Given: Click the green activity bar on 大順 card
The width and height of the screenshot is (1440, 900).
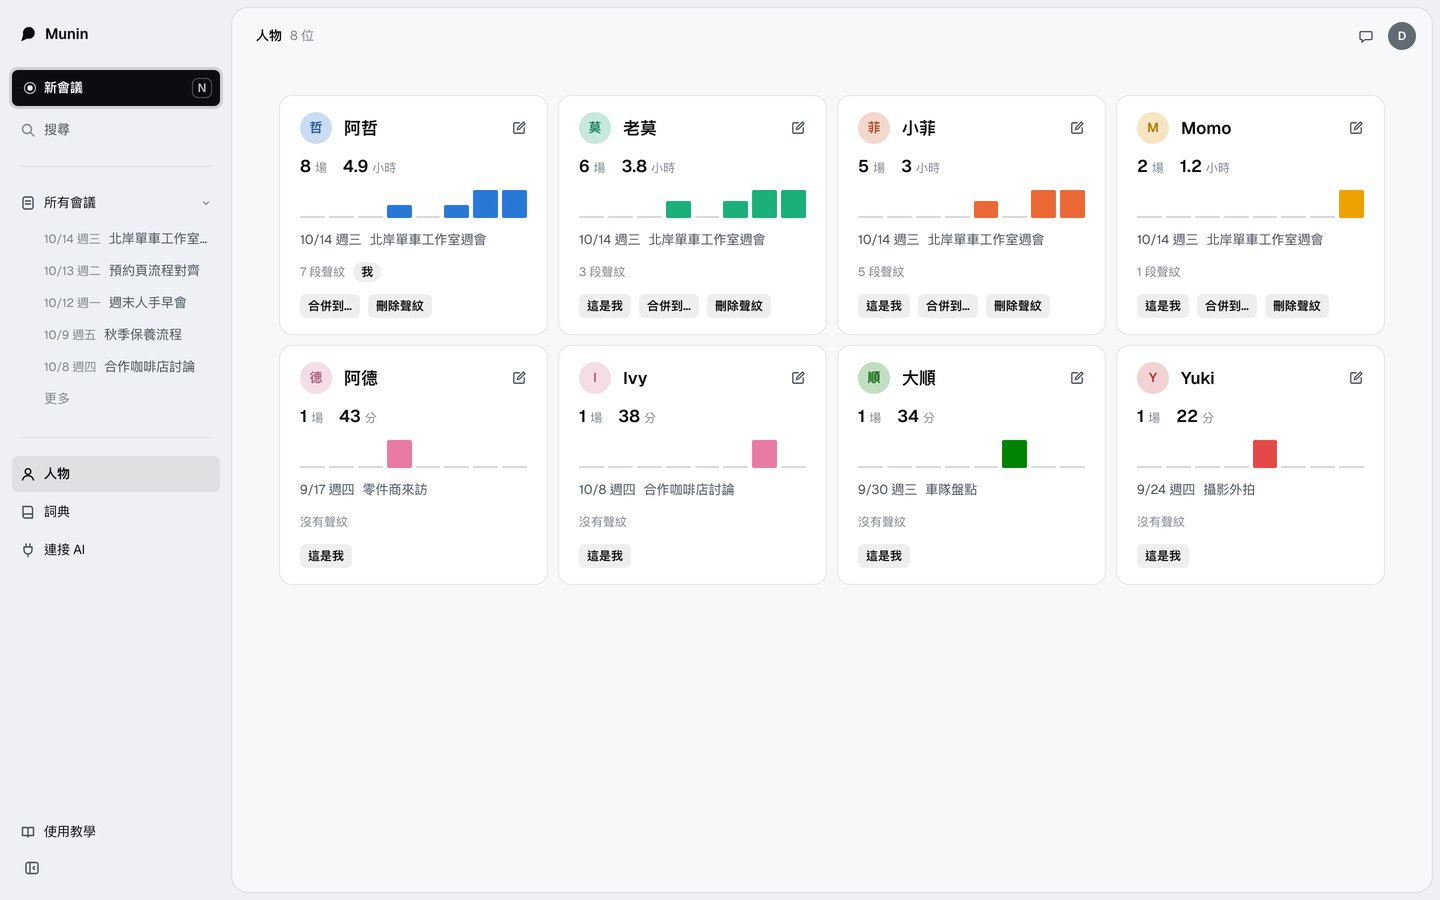Looking at the screenshot, I should [1014, 454].
